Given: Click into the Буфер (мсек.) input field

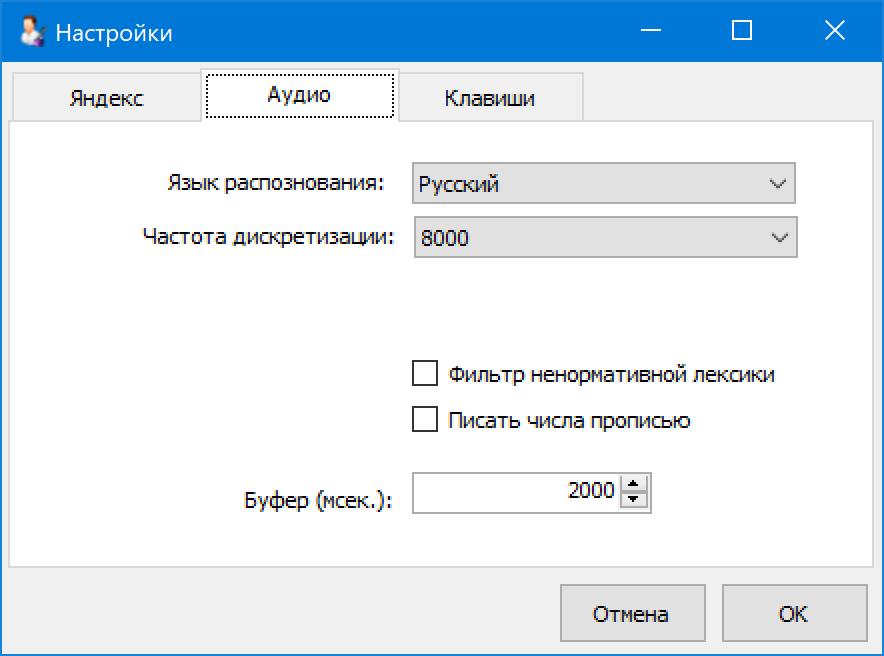Looking at the screenshot, I should [x=515, y=492].
